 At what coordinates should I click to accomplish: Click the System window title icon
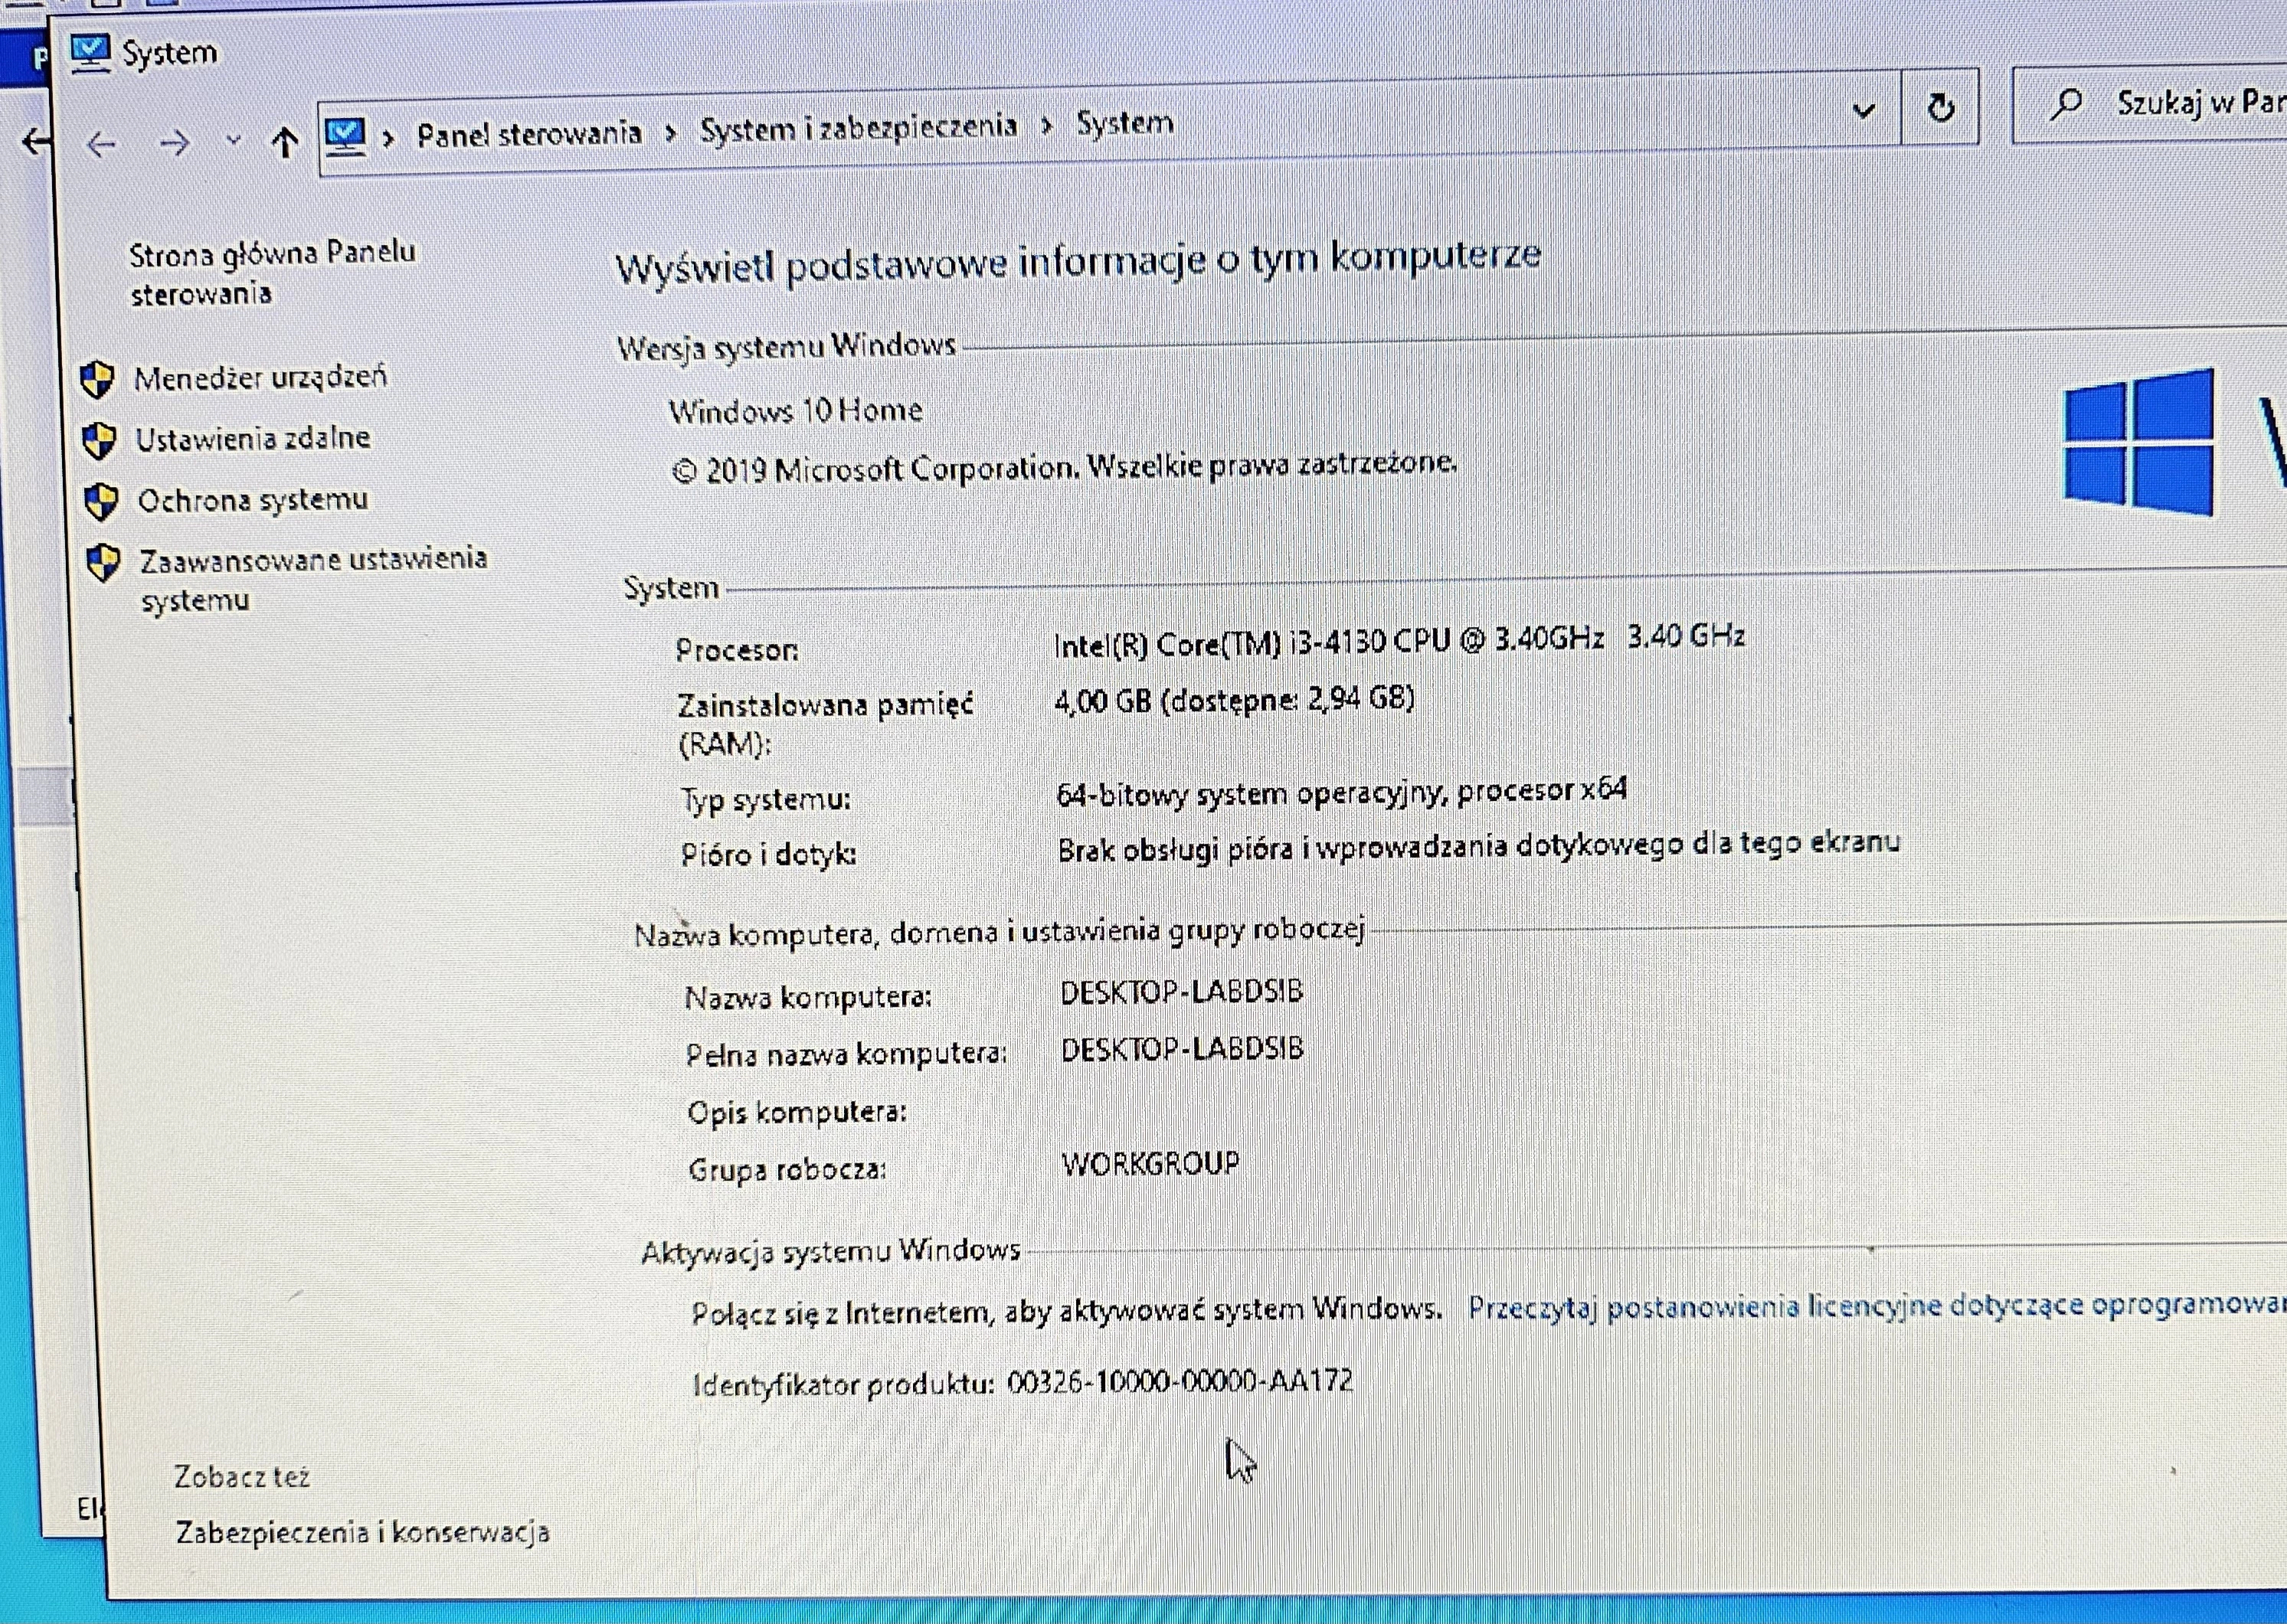tap(90, 52)
